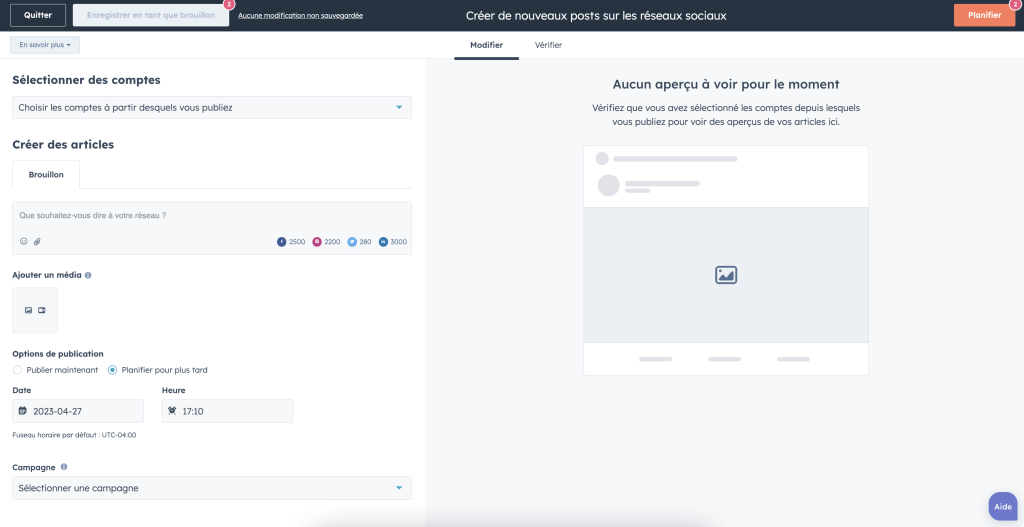1024x527 pixels.
Task: Click the Instagram 2200 character counter icon
Action: coord(317,242)
